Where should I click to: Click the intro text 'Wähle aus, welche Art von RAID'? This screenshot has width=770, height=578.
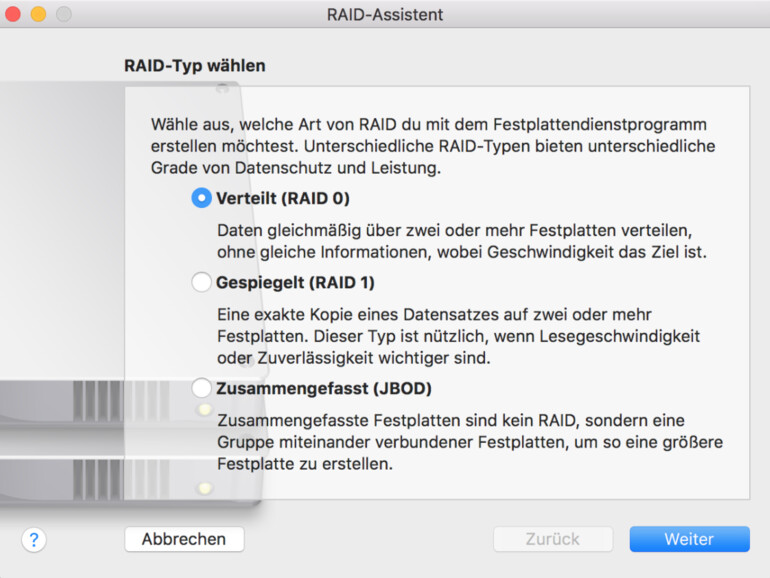pyautogui.click(x=274, y=124)
